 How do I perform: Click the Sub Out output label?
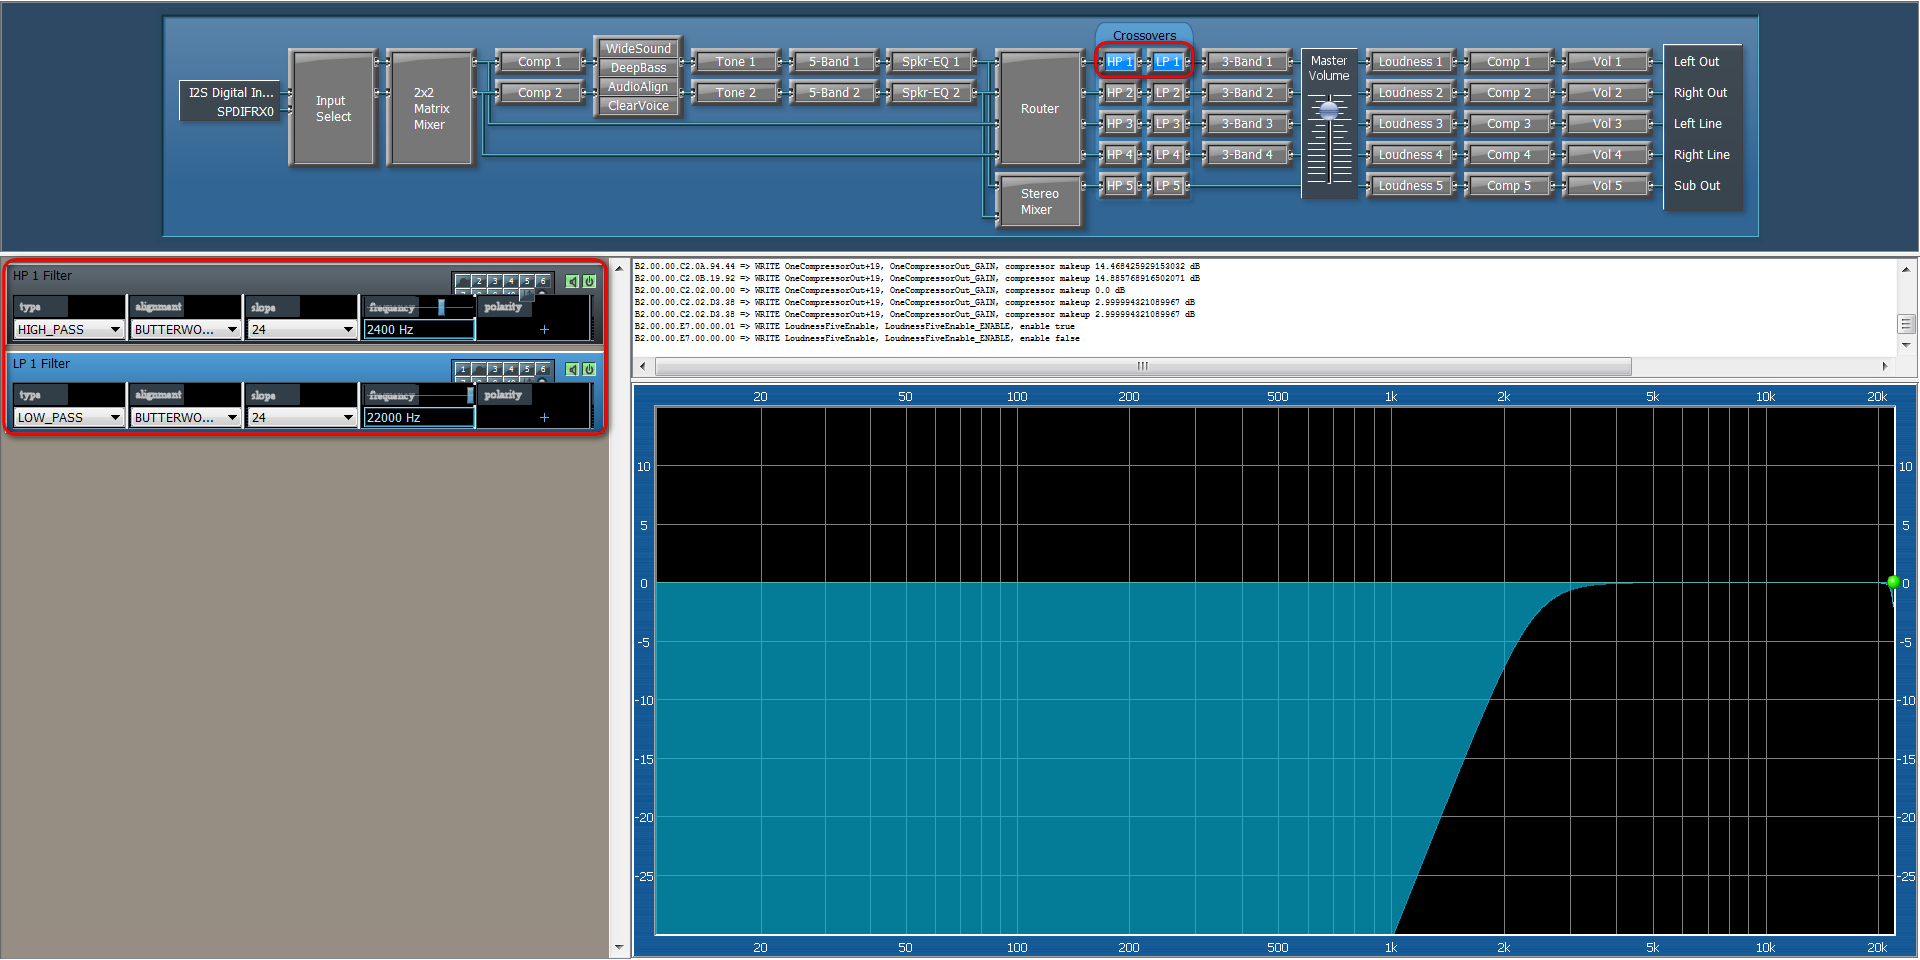point(1697,186)
